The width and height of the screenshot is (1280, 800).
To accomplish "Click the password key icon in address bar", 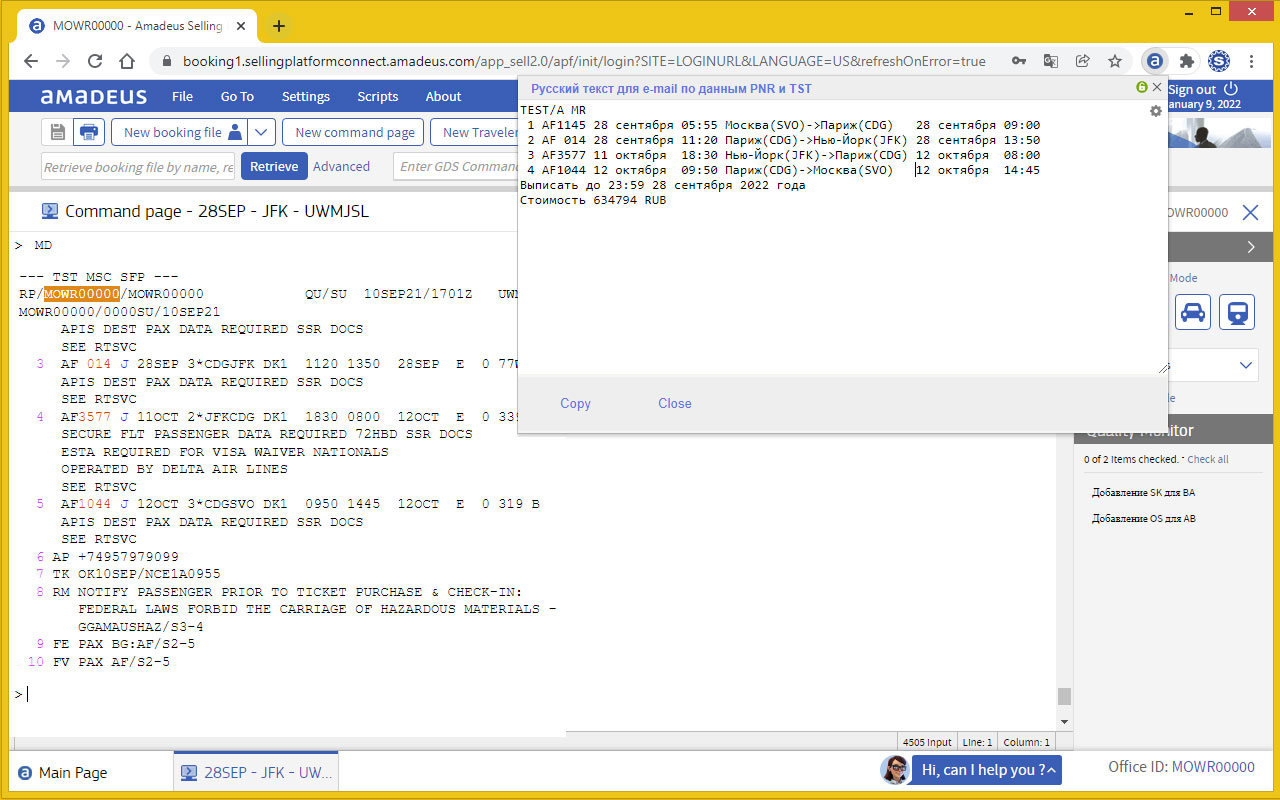I will (1018, 61).
